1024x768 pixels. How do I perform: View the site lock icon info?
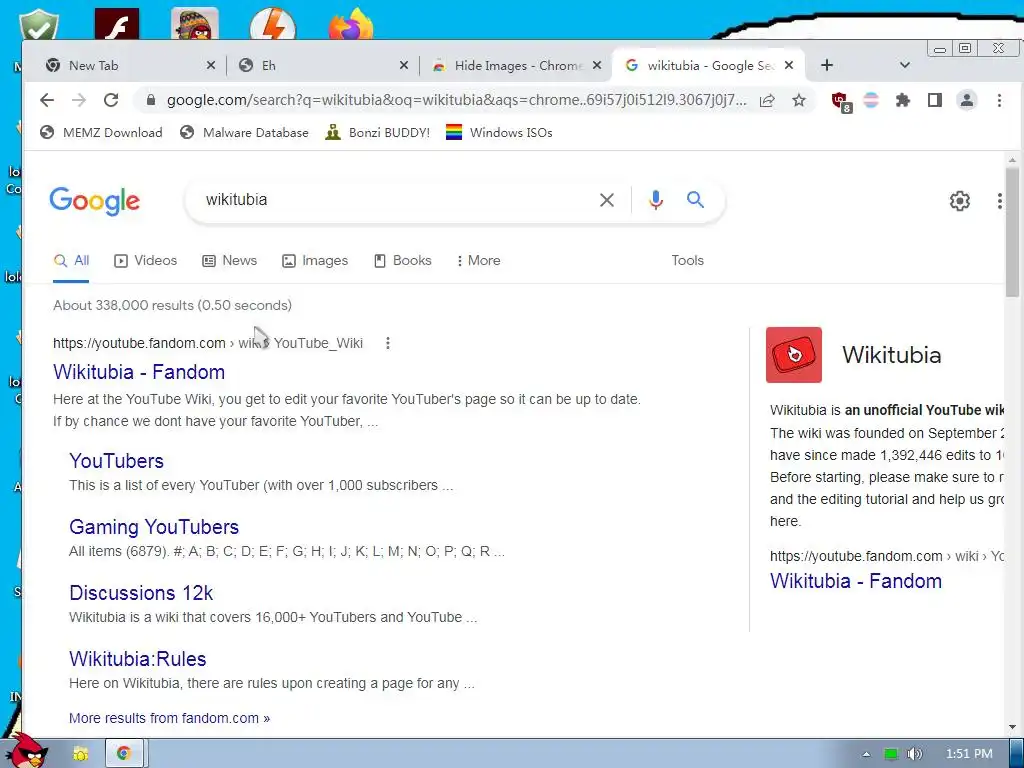point(151,100)
